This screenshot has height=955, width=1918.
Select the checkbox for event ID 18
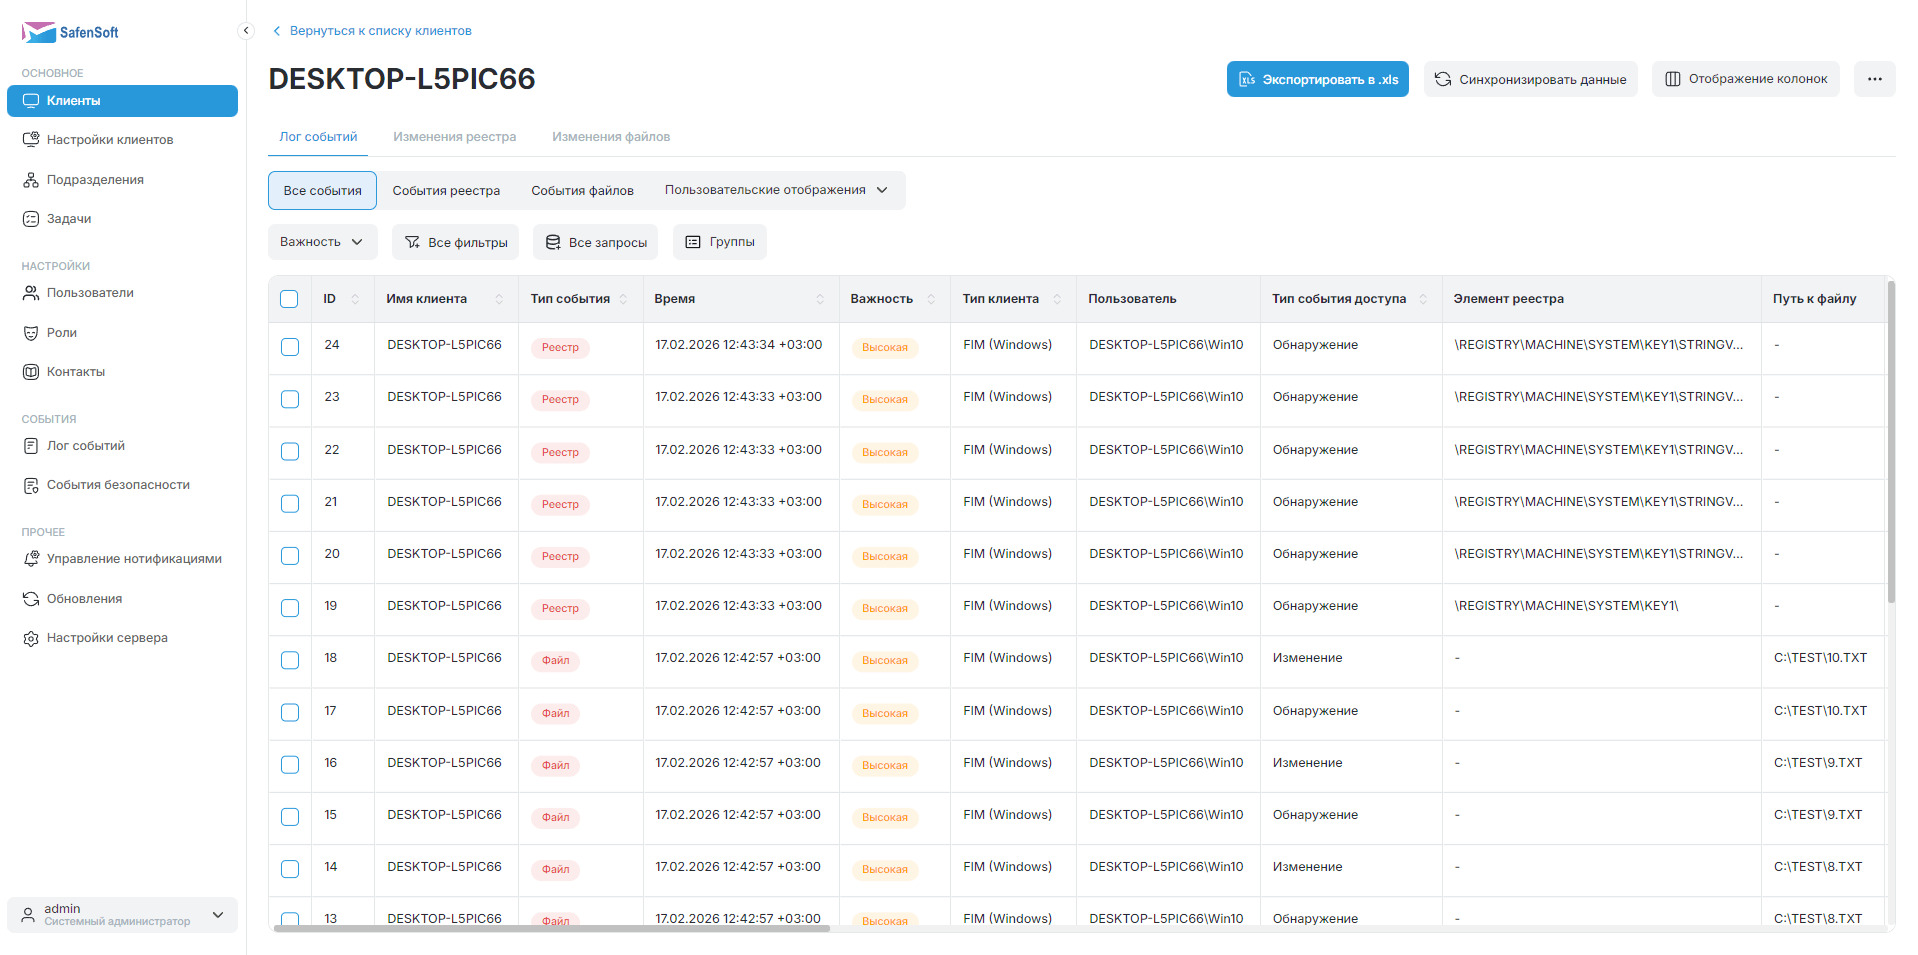point(290,660)
